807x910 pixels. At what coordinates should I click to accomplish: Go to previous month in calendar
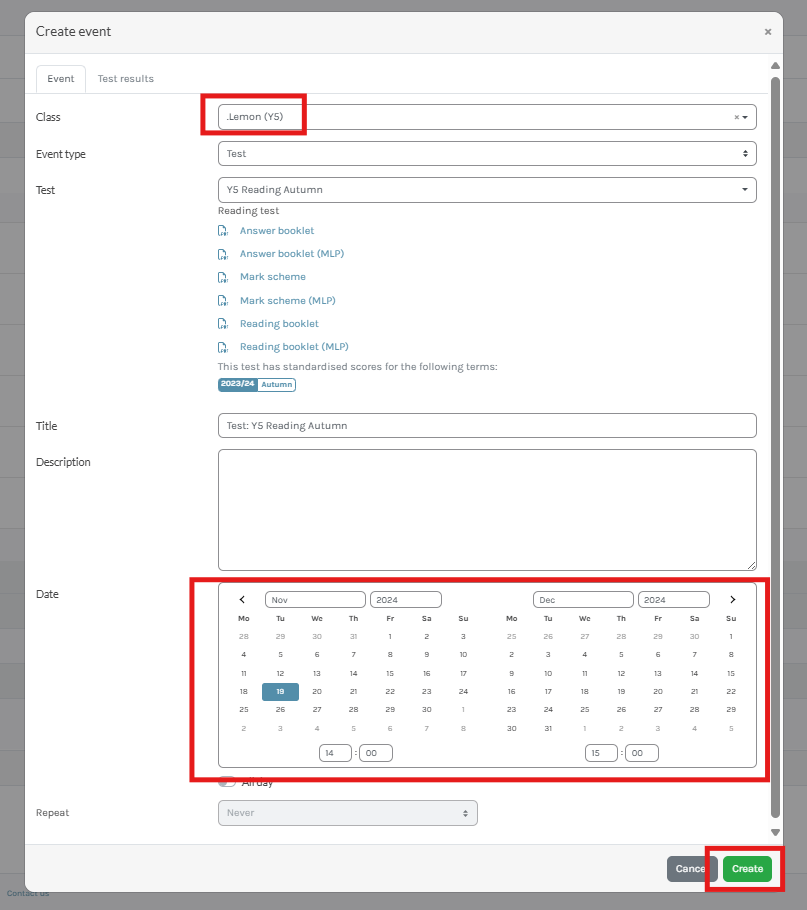[242, 600]
